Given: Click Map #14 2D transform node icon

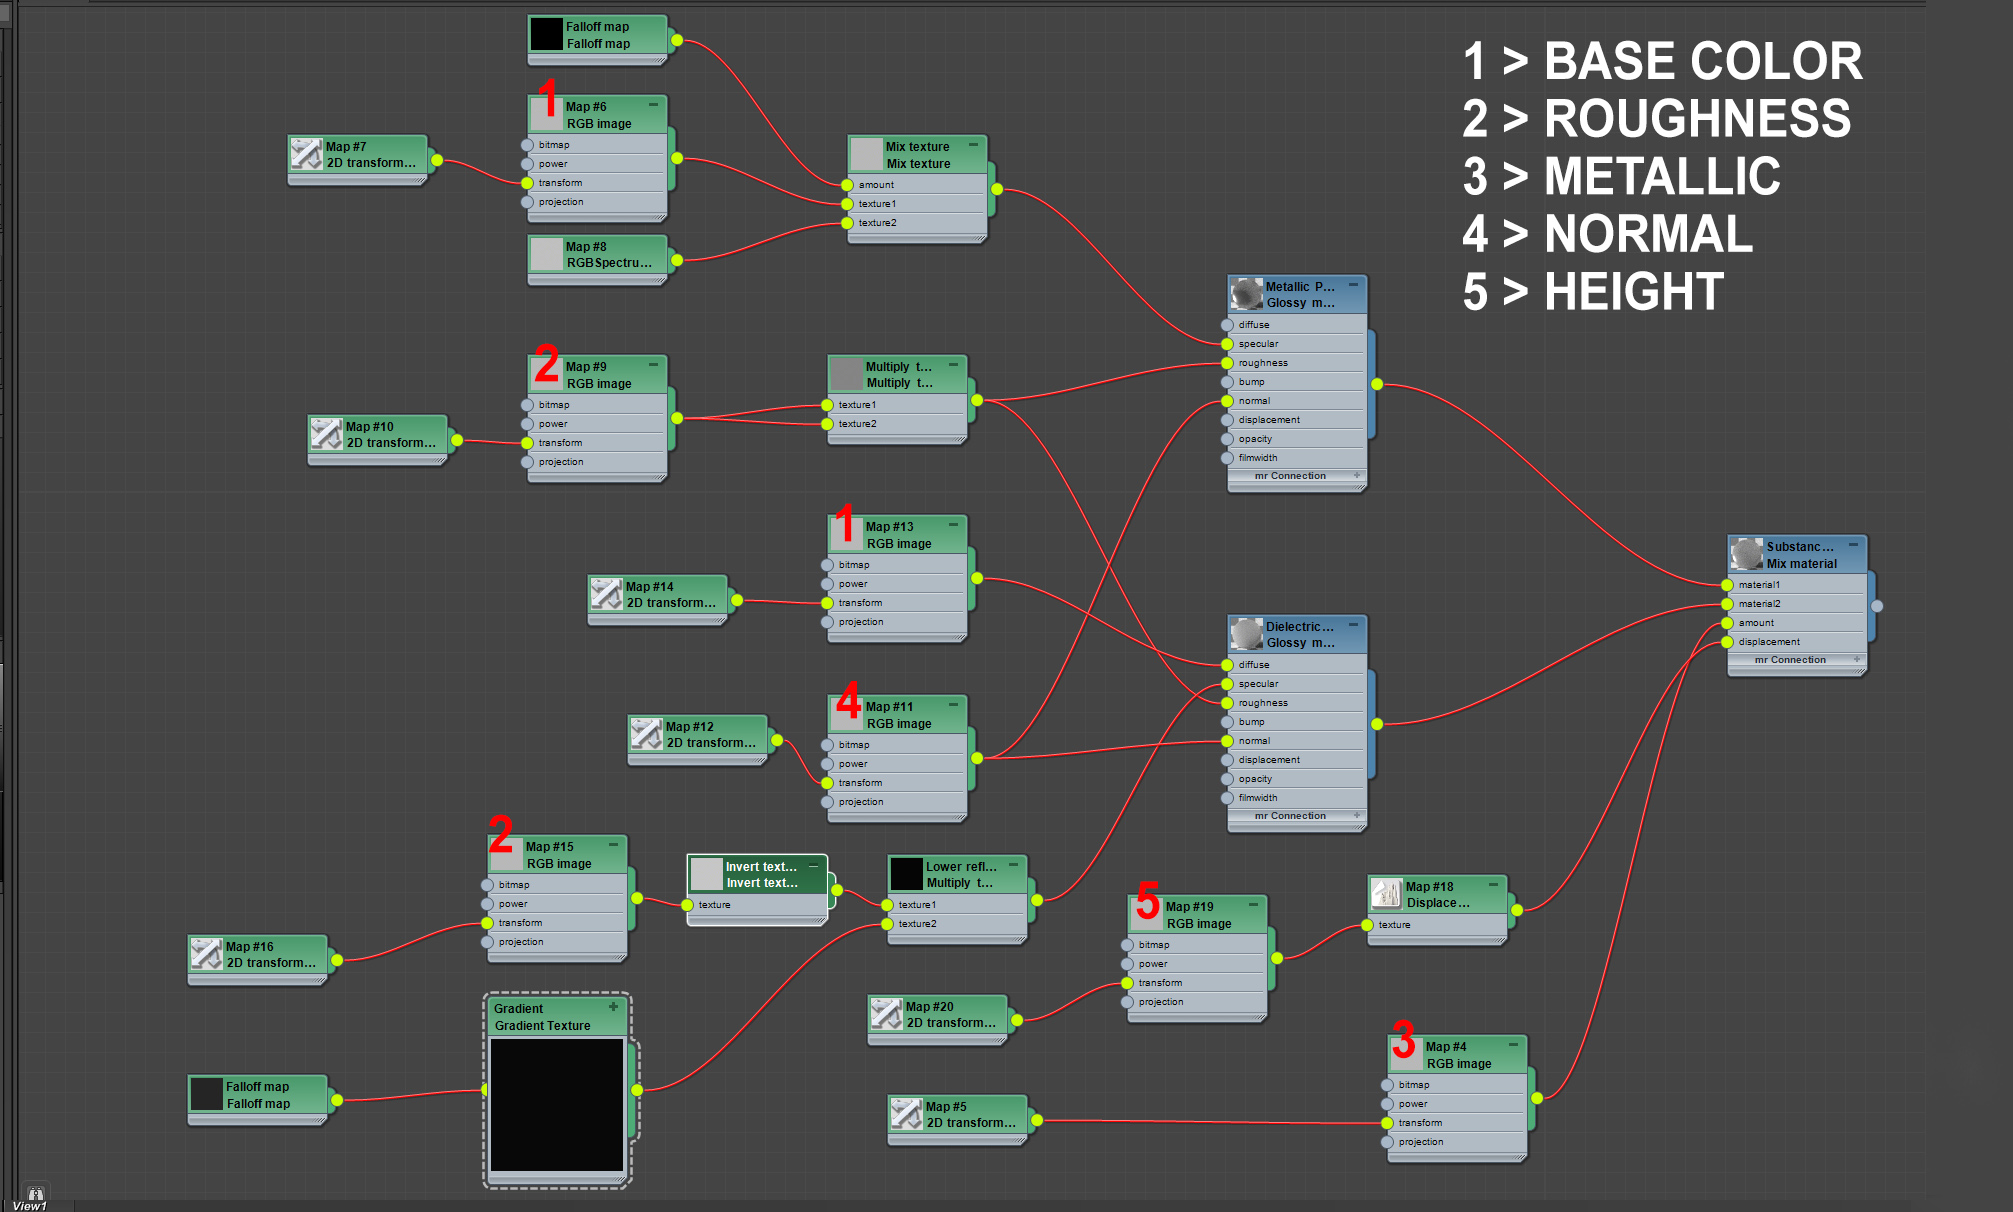Looking at the screenshot, I should [x=606, y=594].
